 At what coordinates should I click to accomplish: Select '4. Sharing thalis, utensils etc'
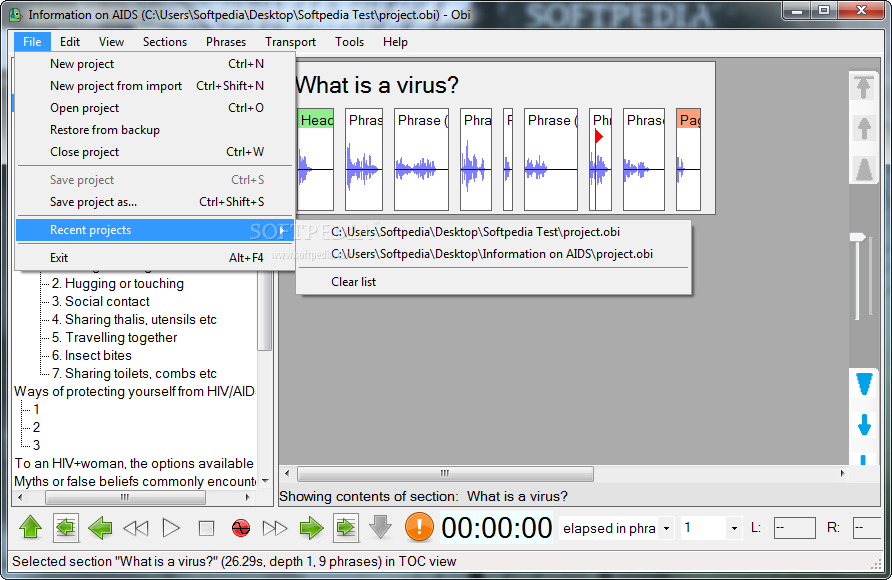(x=134, y=320)
